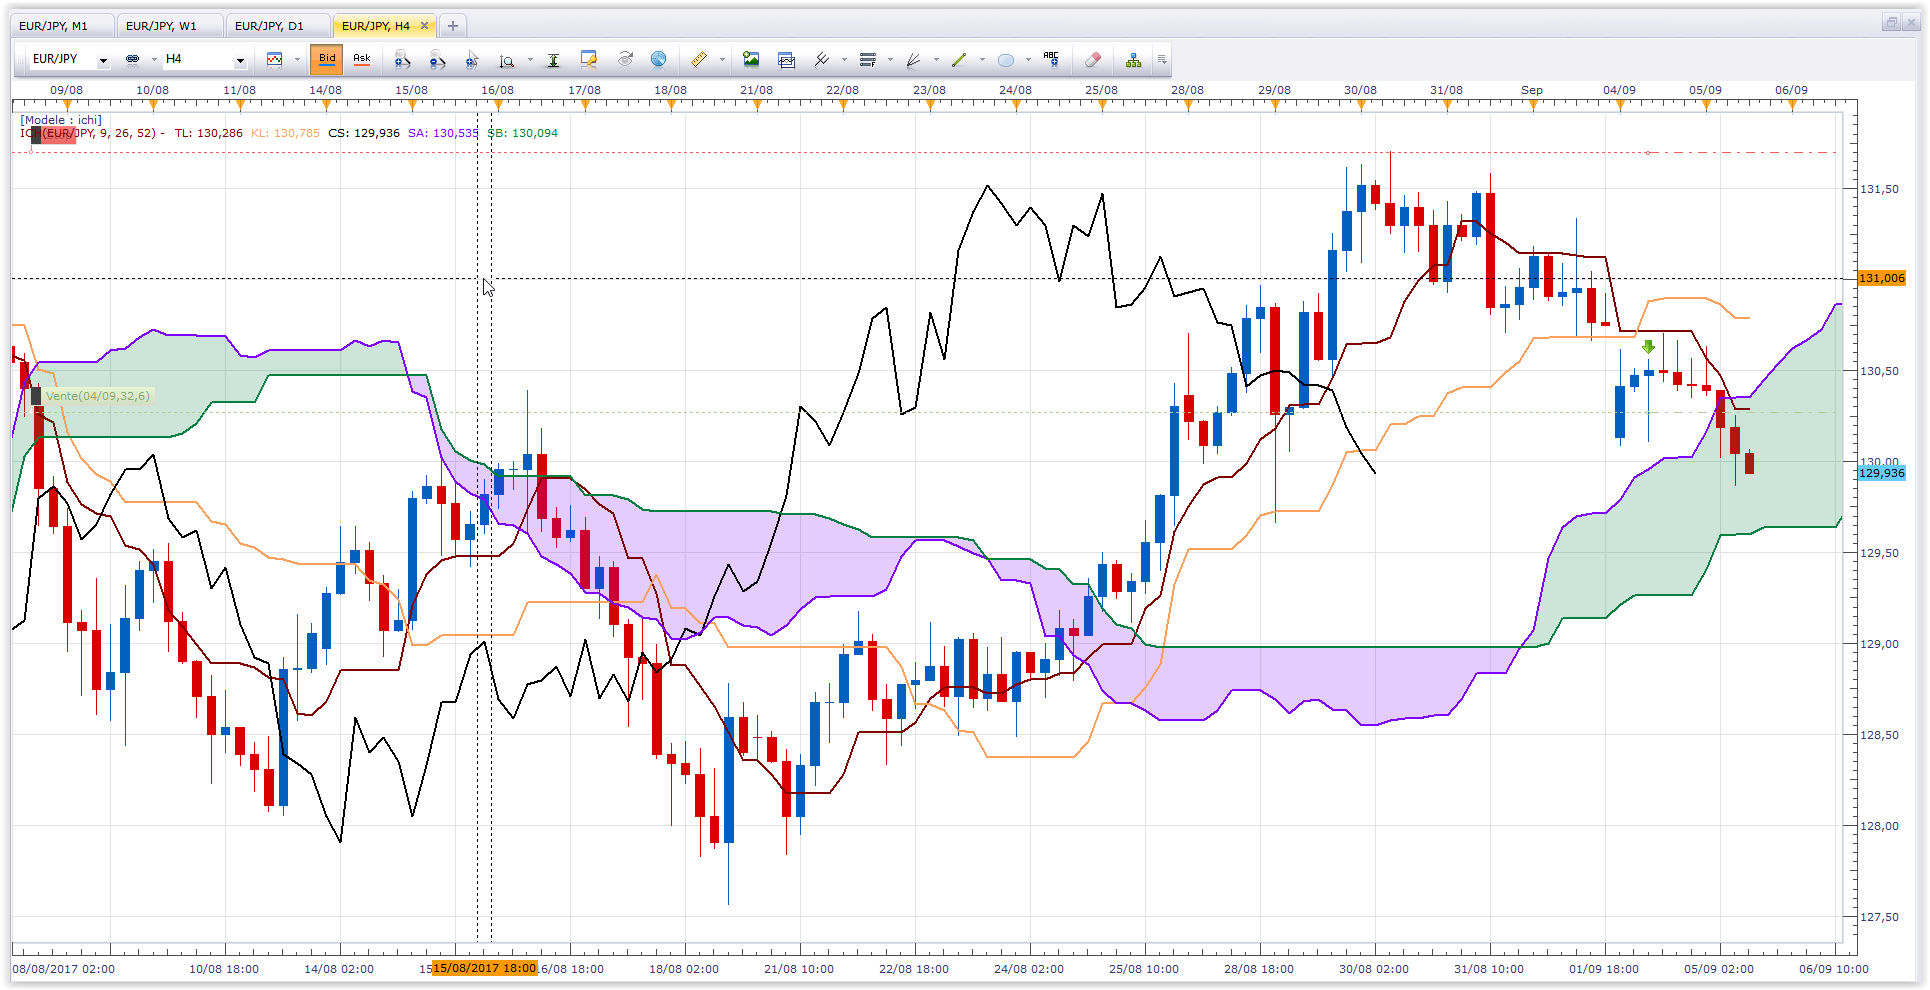
Task: Switch to the EUR/JPY, W1 tab
Action: [161, 26]
